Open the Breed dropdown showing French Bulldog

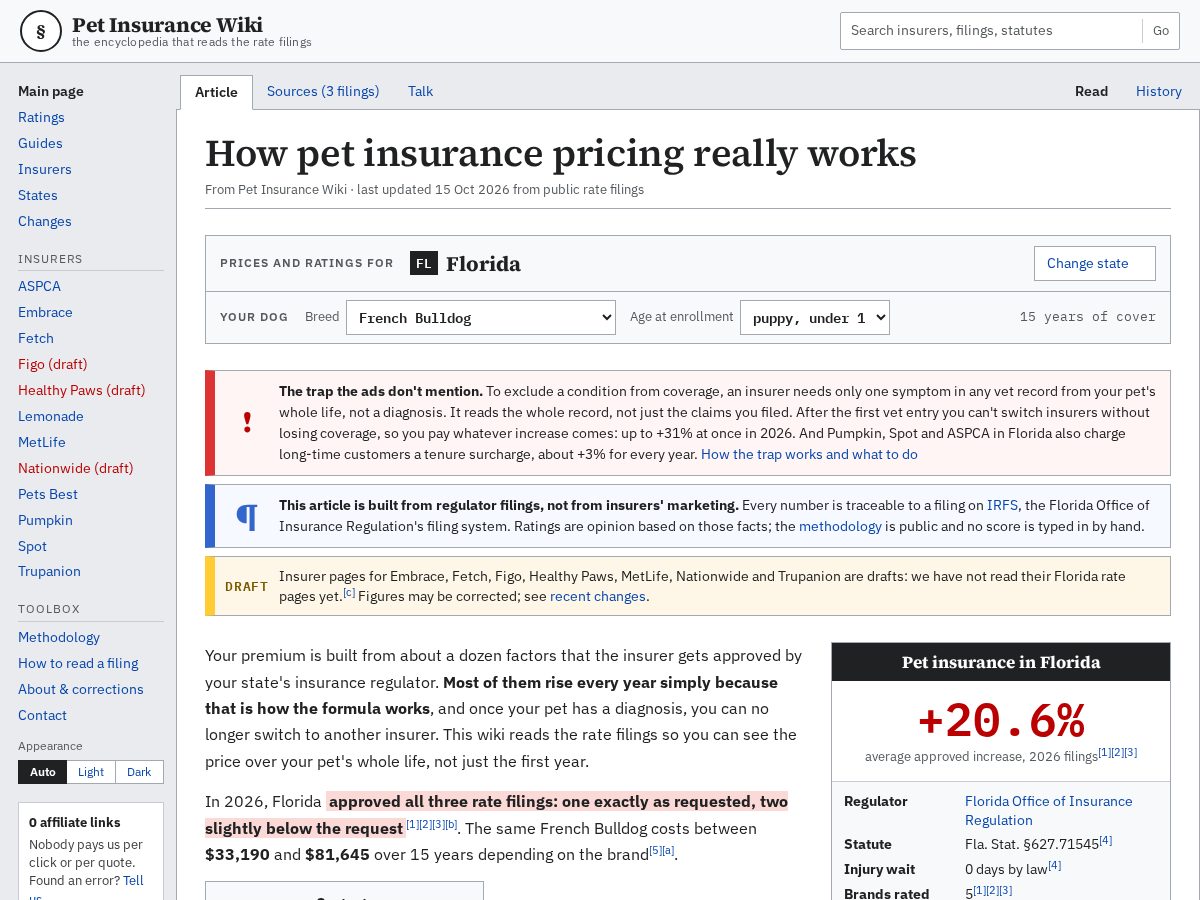[481, 318]
